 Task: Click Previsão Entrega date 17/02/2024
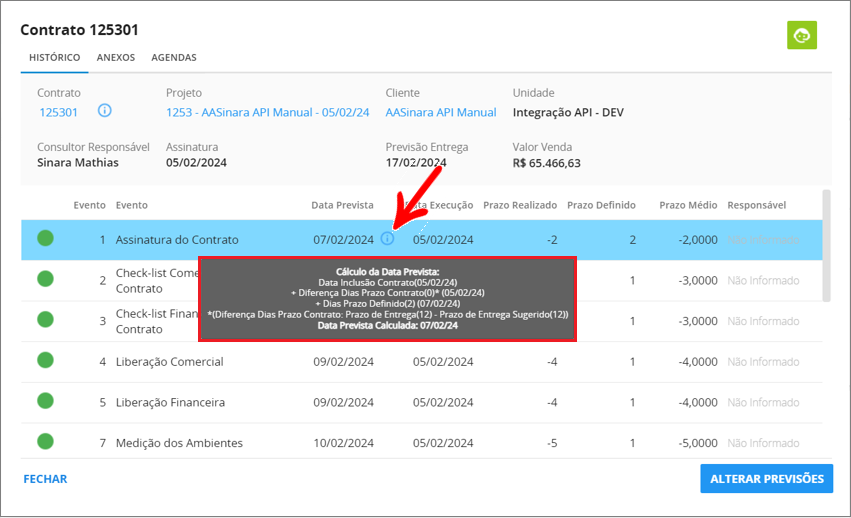pos(416,163)
